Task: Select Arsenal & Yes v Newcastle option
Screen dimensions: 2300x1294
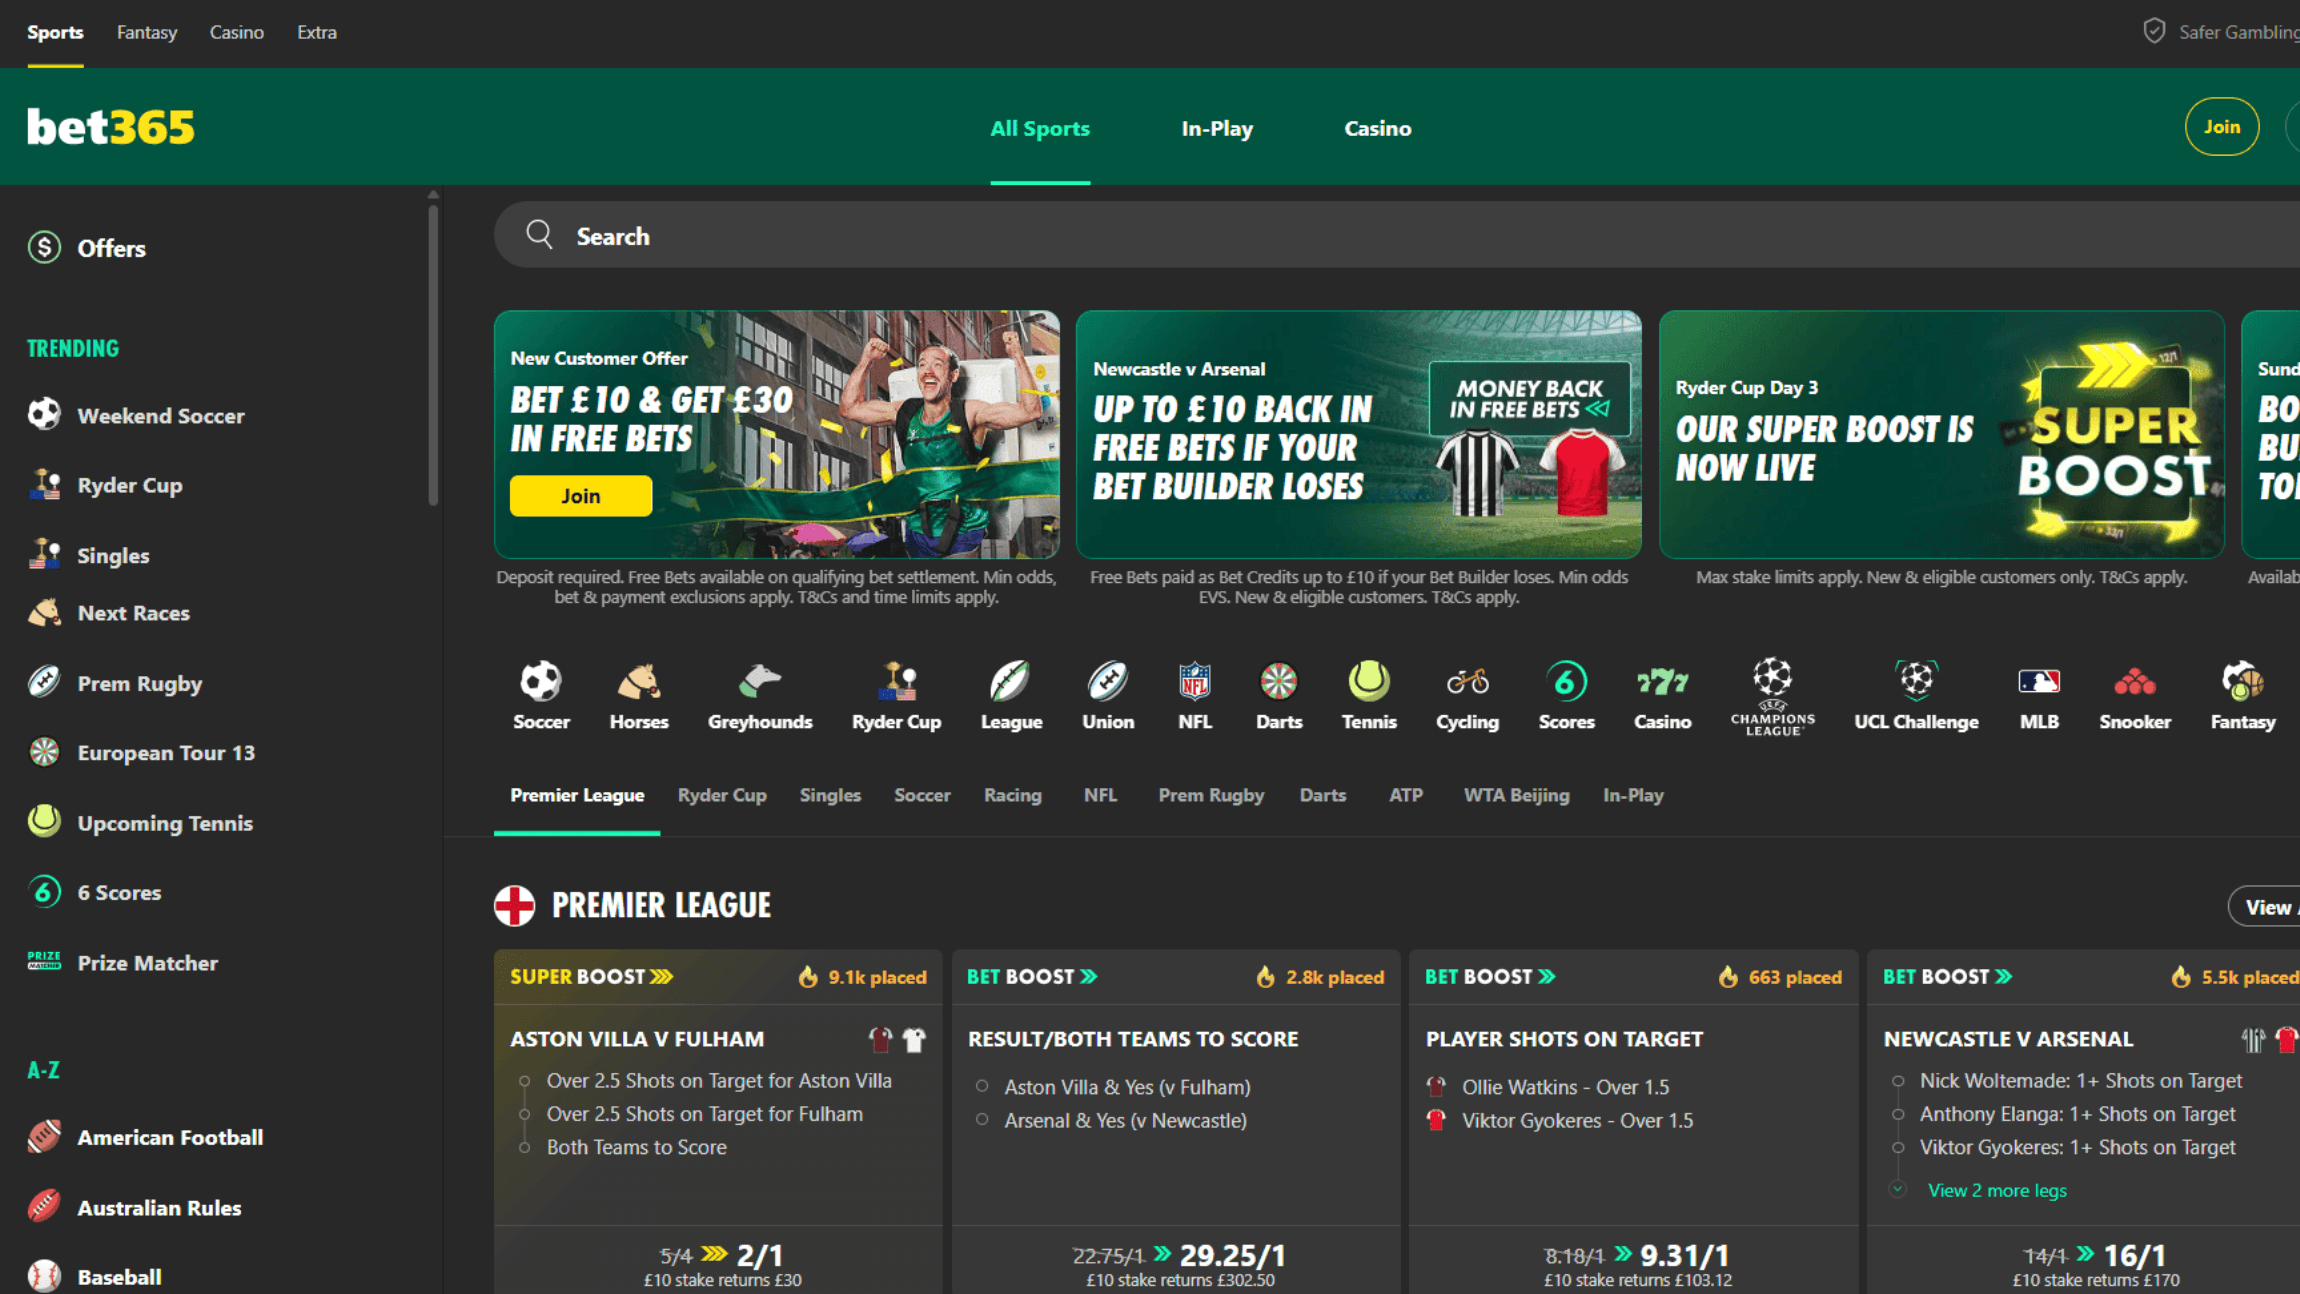Action: coord(1125,1120)
